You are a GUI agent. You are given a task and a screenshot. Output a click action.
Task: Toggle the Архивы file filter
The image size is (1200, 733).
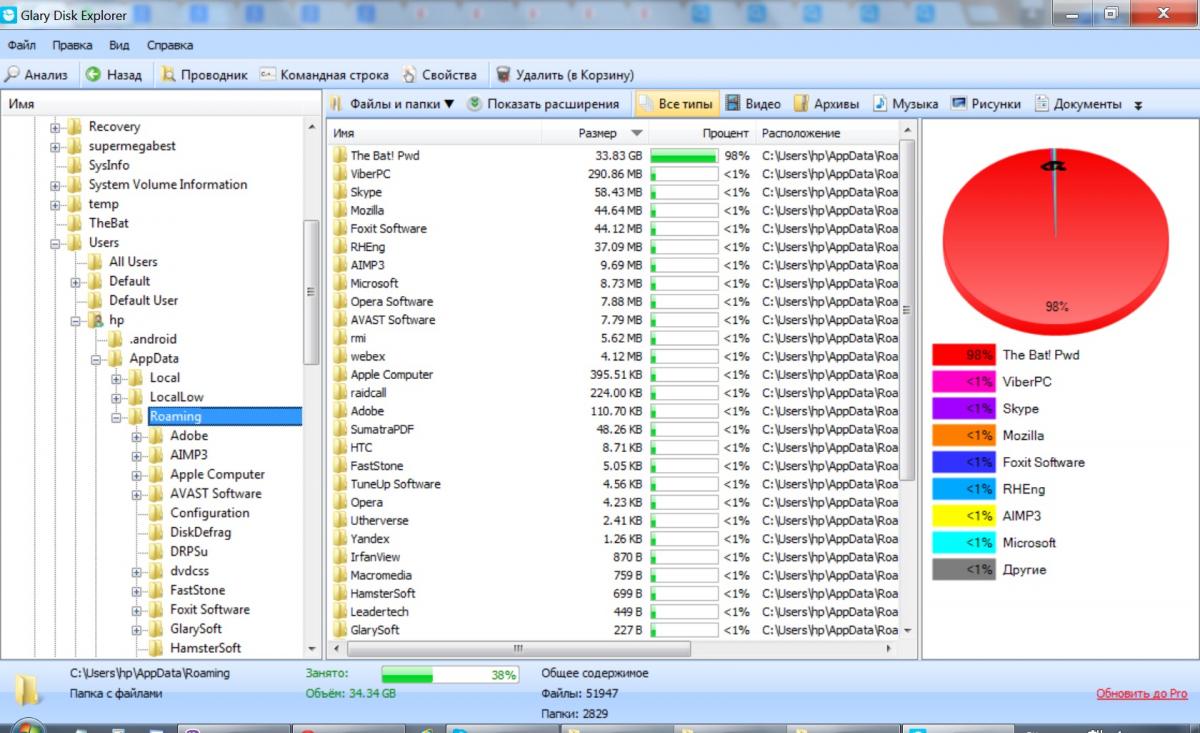[x=829, y=104]
